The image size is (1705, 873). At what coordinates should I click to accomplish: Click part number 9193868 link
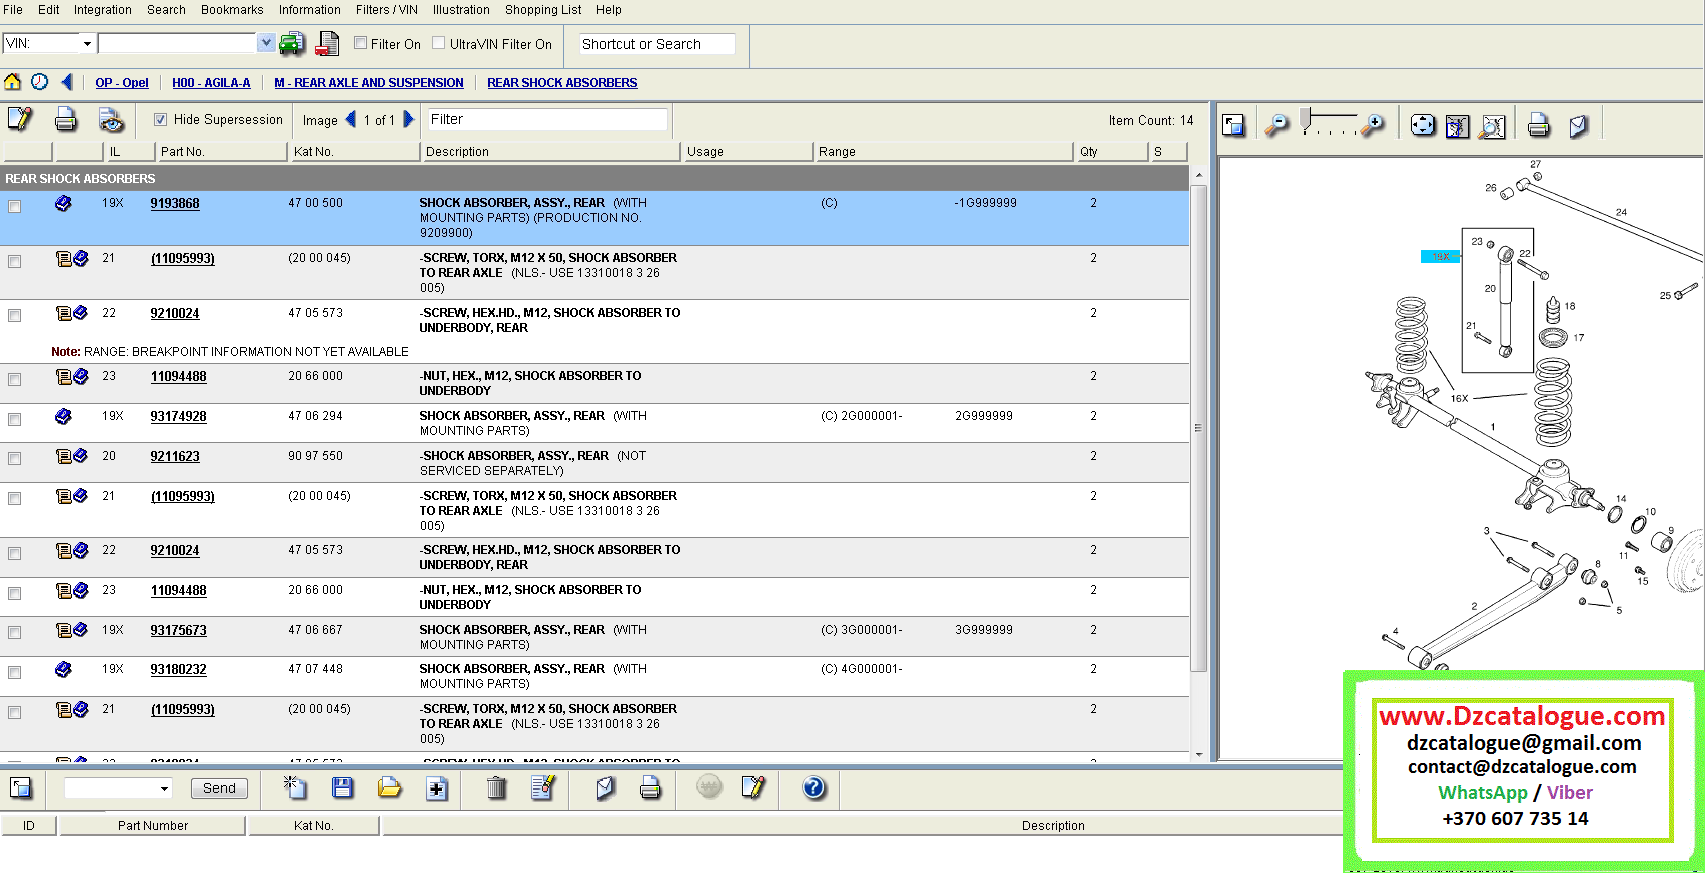coord(175,204)
